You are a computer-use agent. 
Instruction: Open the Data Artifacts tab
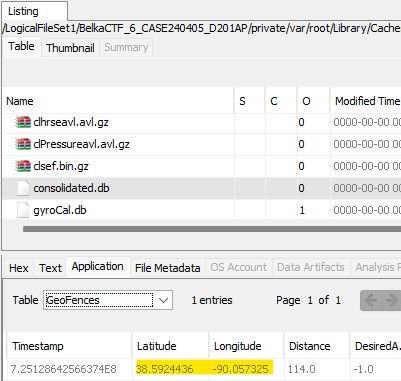311,267
